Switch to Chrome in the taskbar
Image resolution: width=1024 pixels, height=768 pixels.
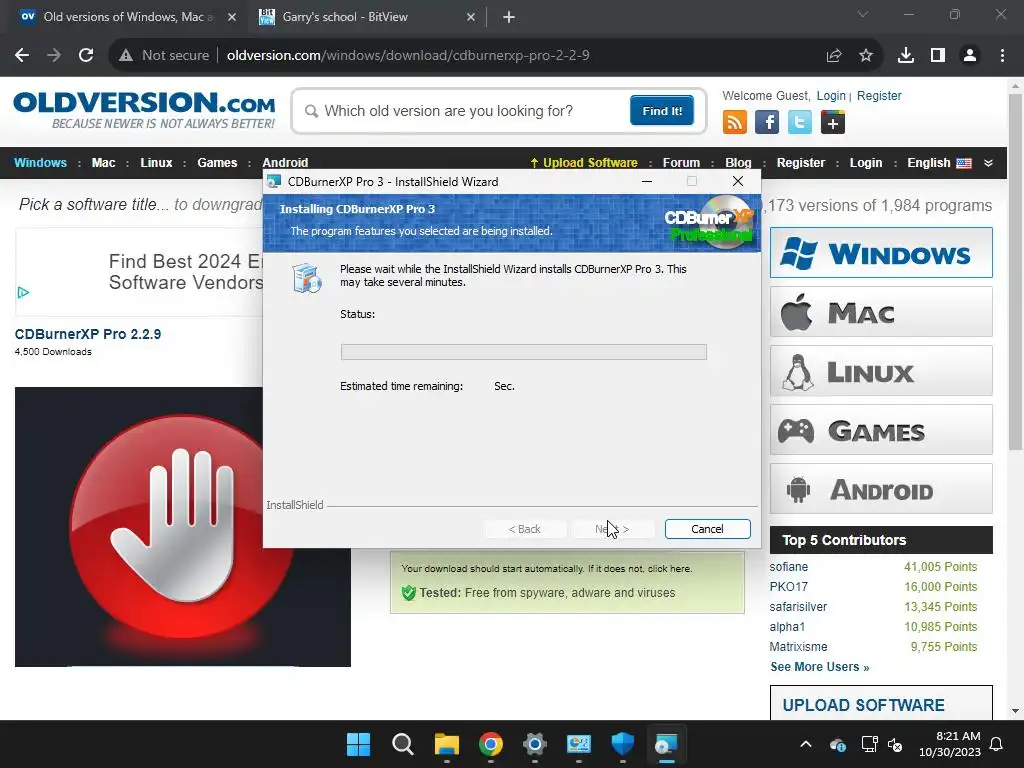[x=490, y=744]
